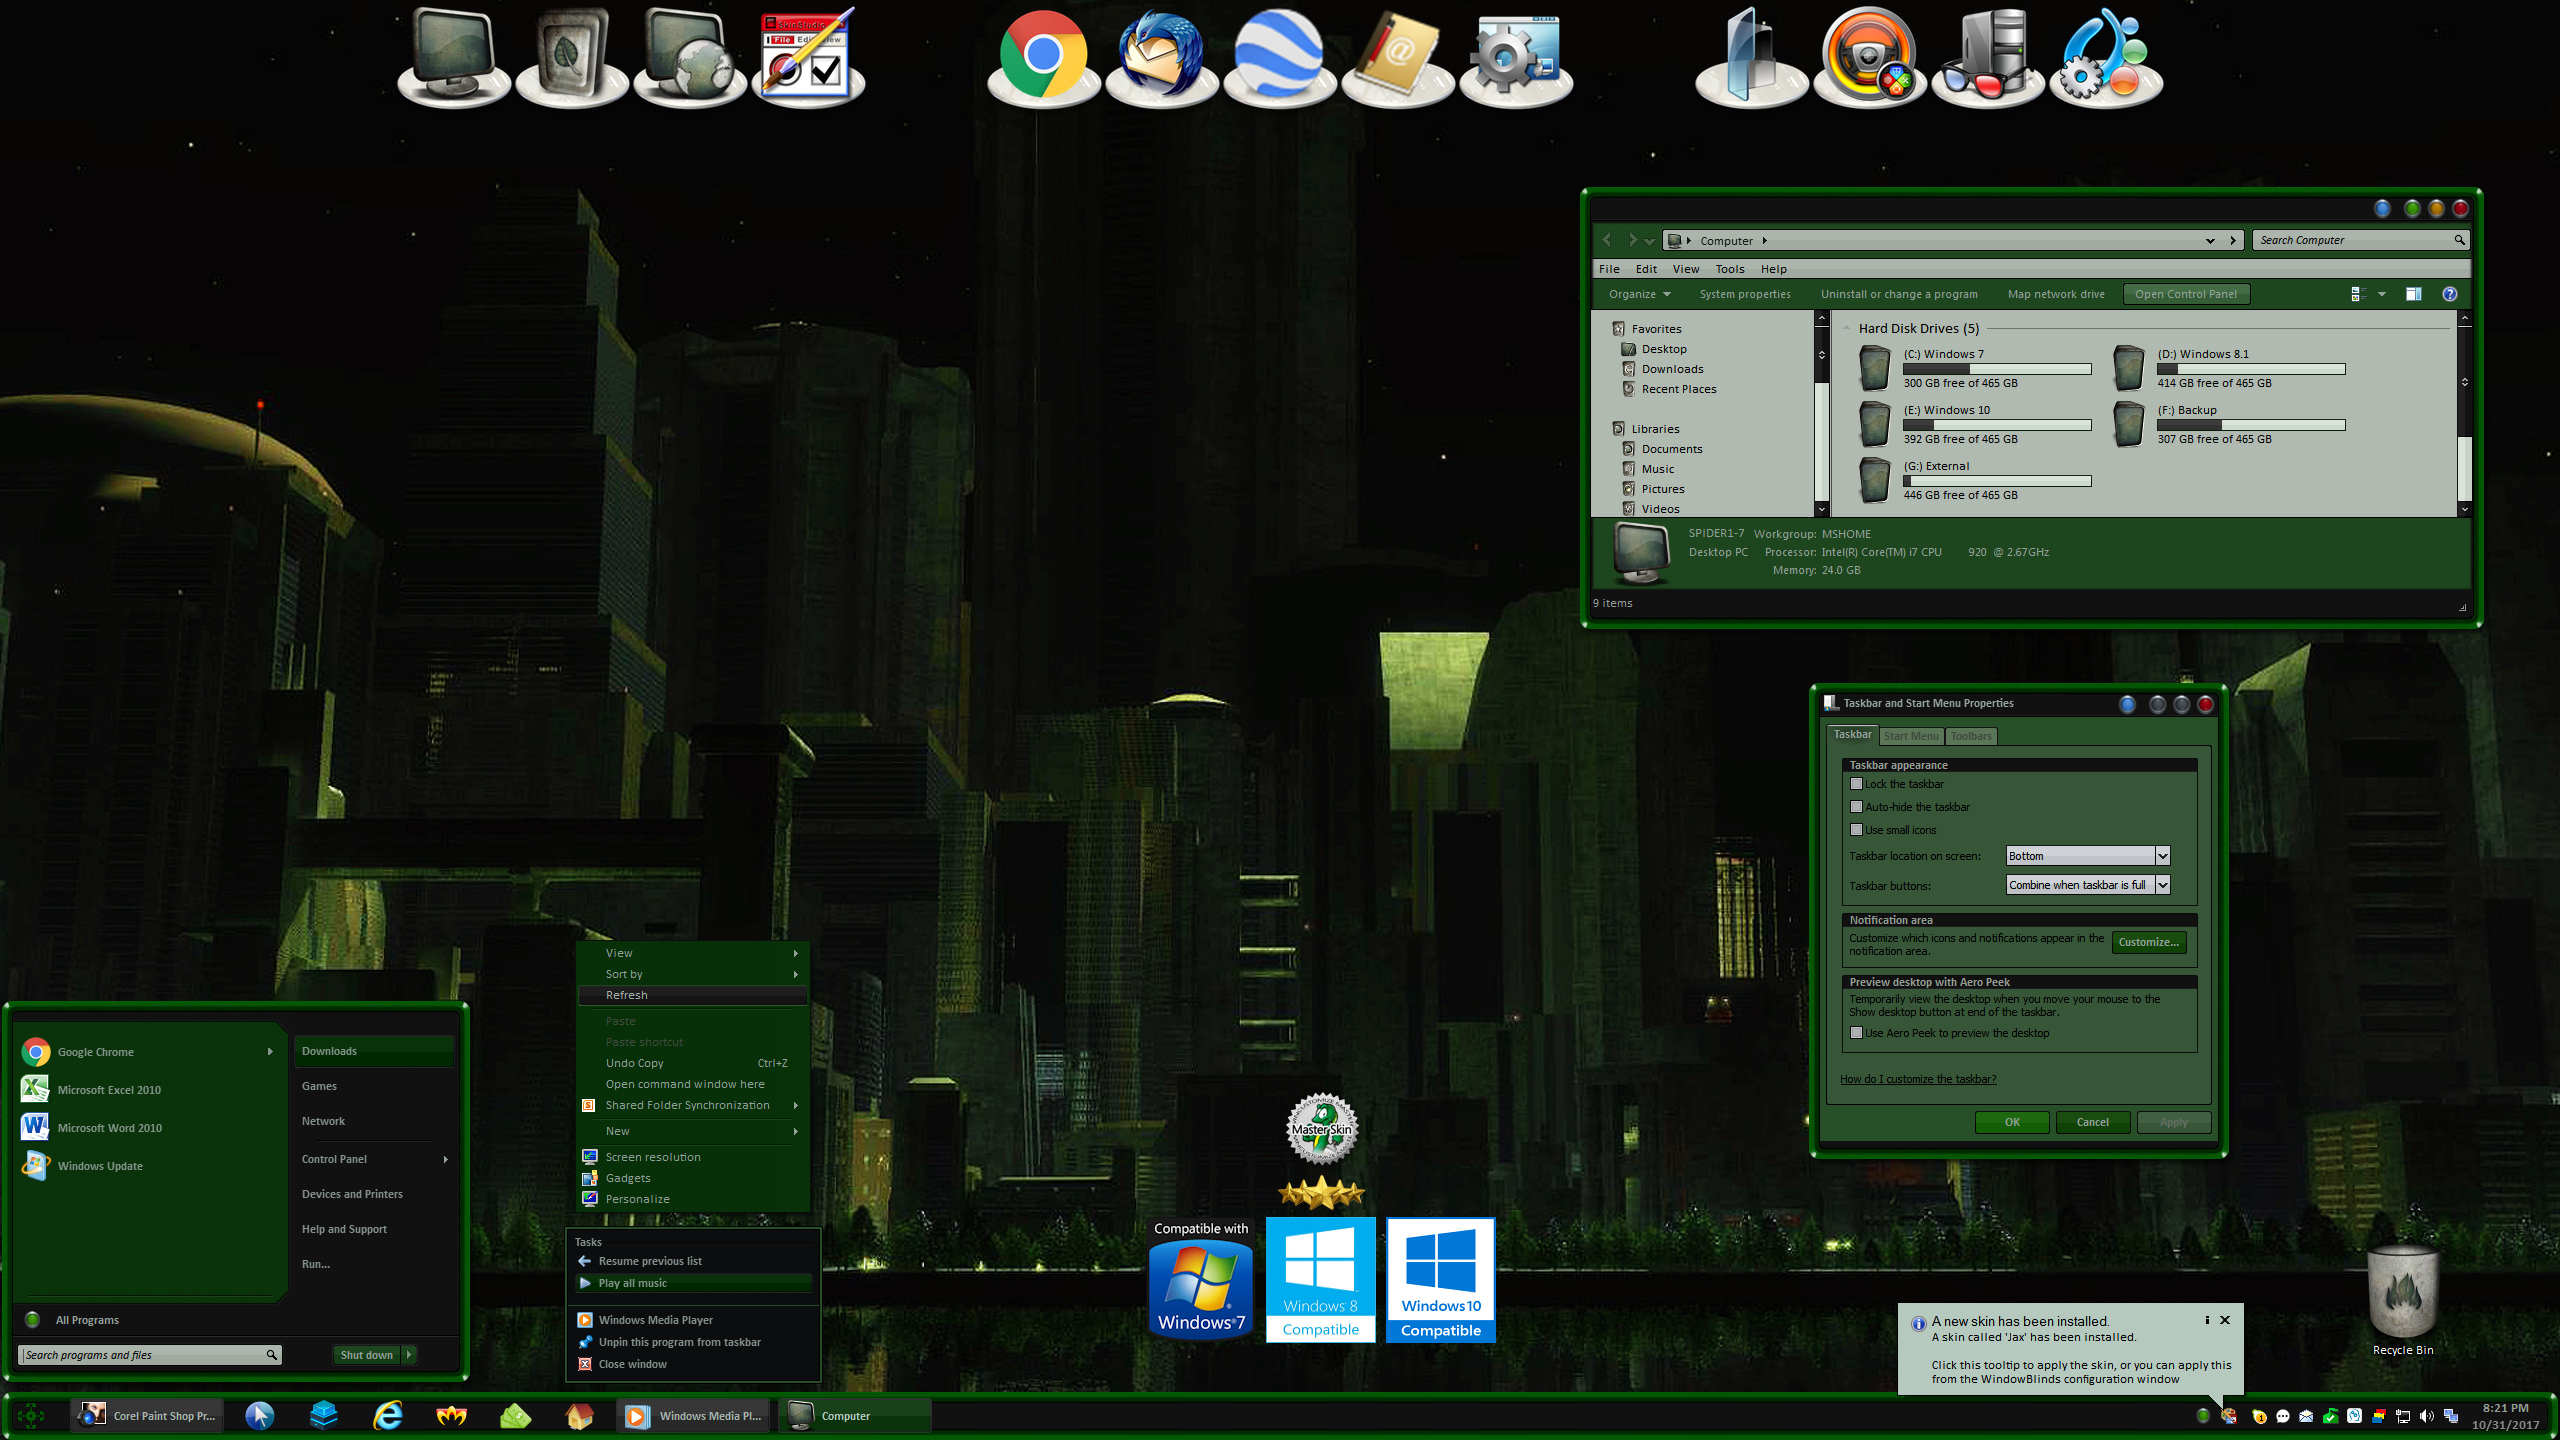Open Google Chrome from the dock
The height and width of the screenshot is (1440, 2560).
click(x=1042, y=55)
